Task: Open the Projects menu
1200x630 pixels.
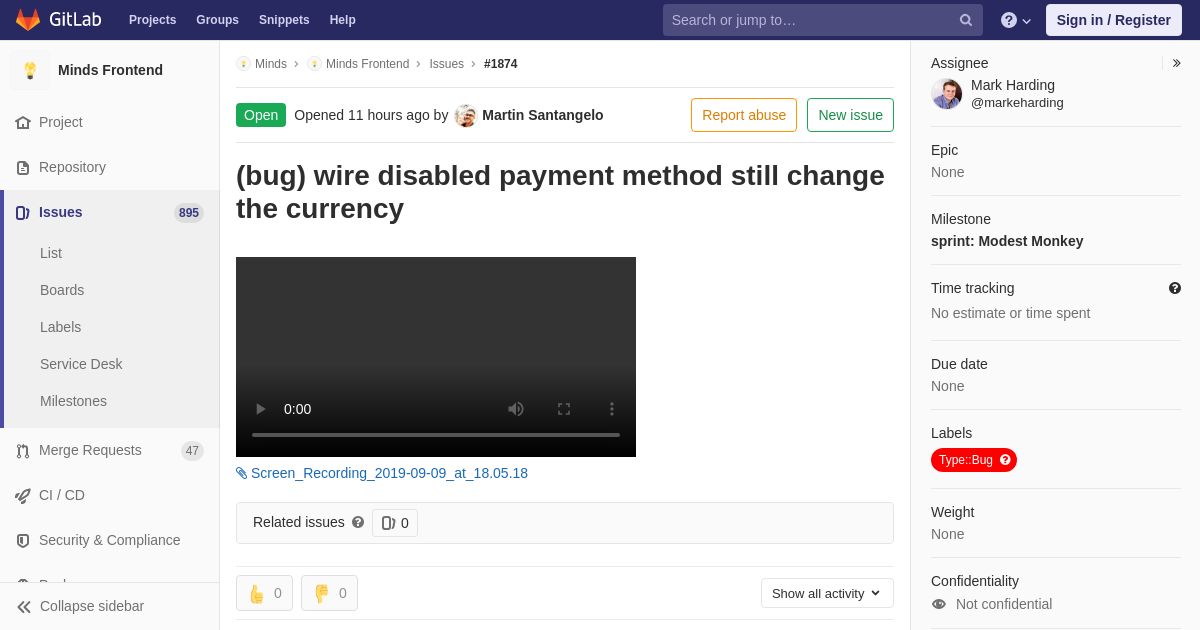Action: pyautogui.click(x=152, y=20)
